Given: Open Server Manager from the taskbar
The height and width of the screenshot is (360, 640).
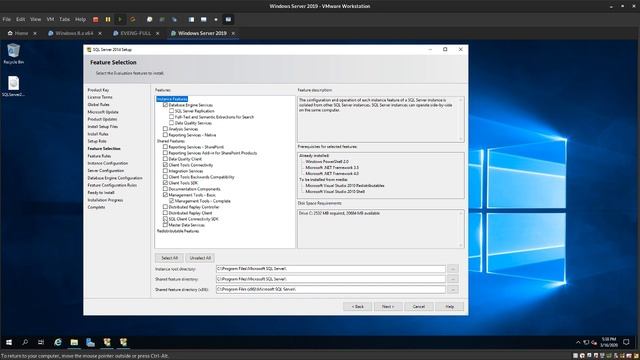Looking at the screenshot, I should tap(90, 342).
